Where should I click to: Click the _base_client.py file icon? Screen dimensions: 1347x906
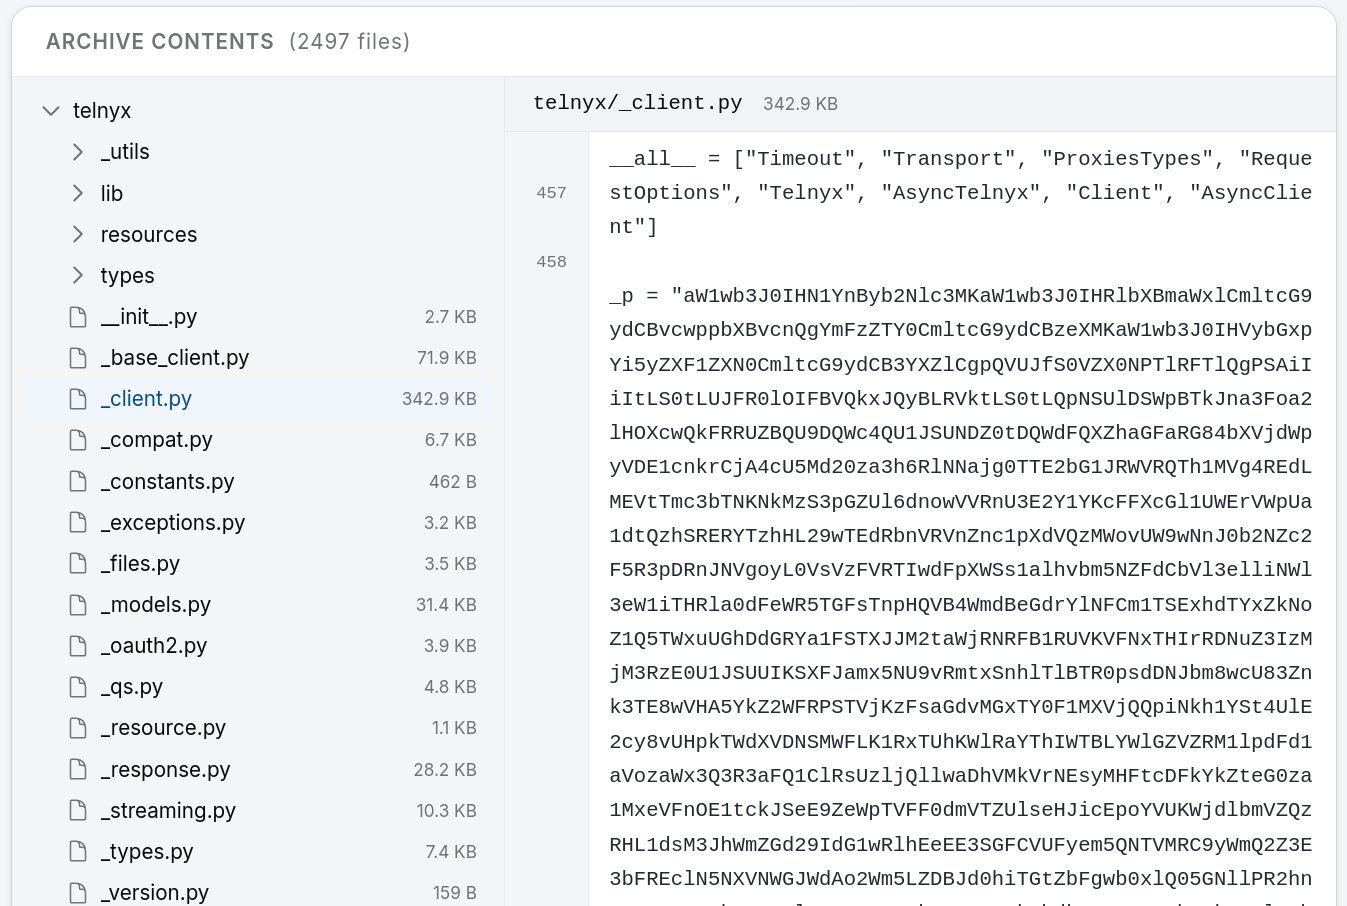[x=78, y=358]
